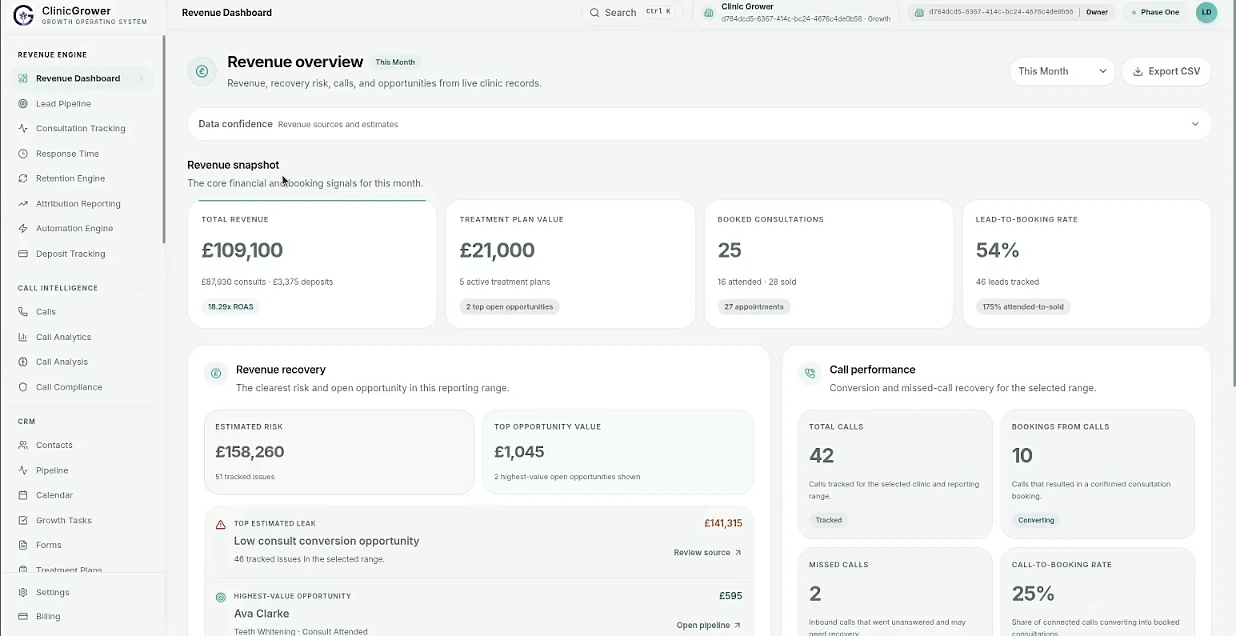The height and width of the screenshot is (636, 1236).
Task: Export CSV of revenue data
Action: tap(1166, 71)
